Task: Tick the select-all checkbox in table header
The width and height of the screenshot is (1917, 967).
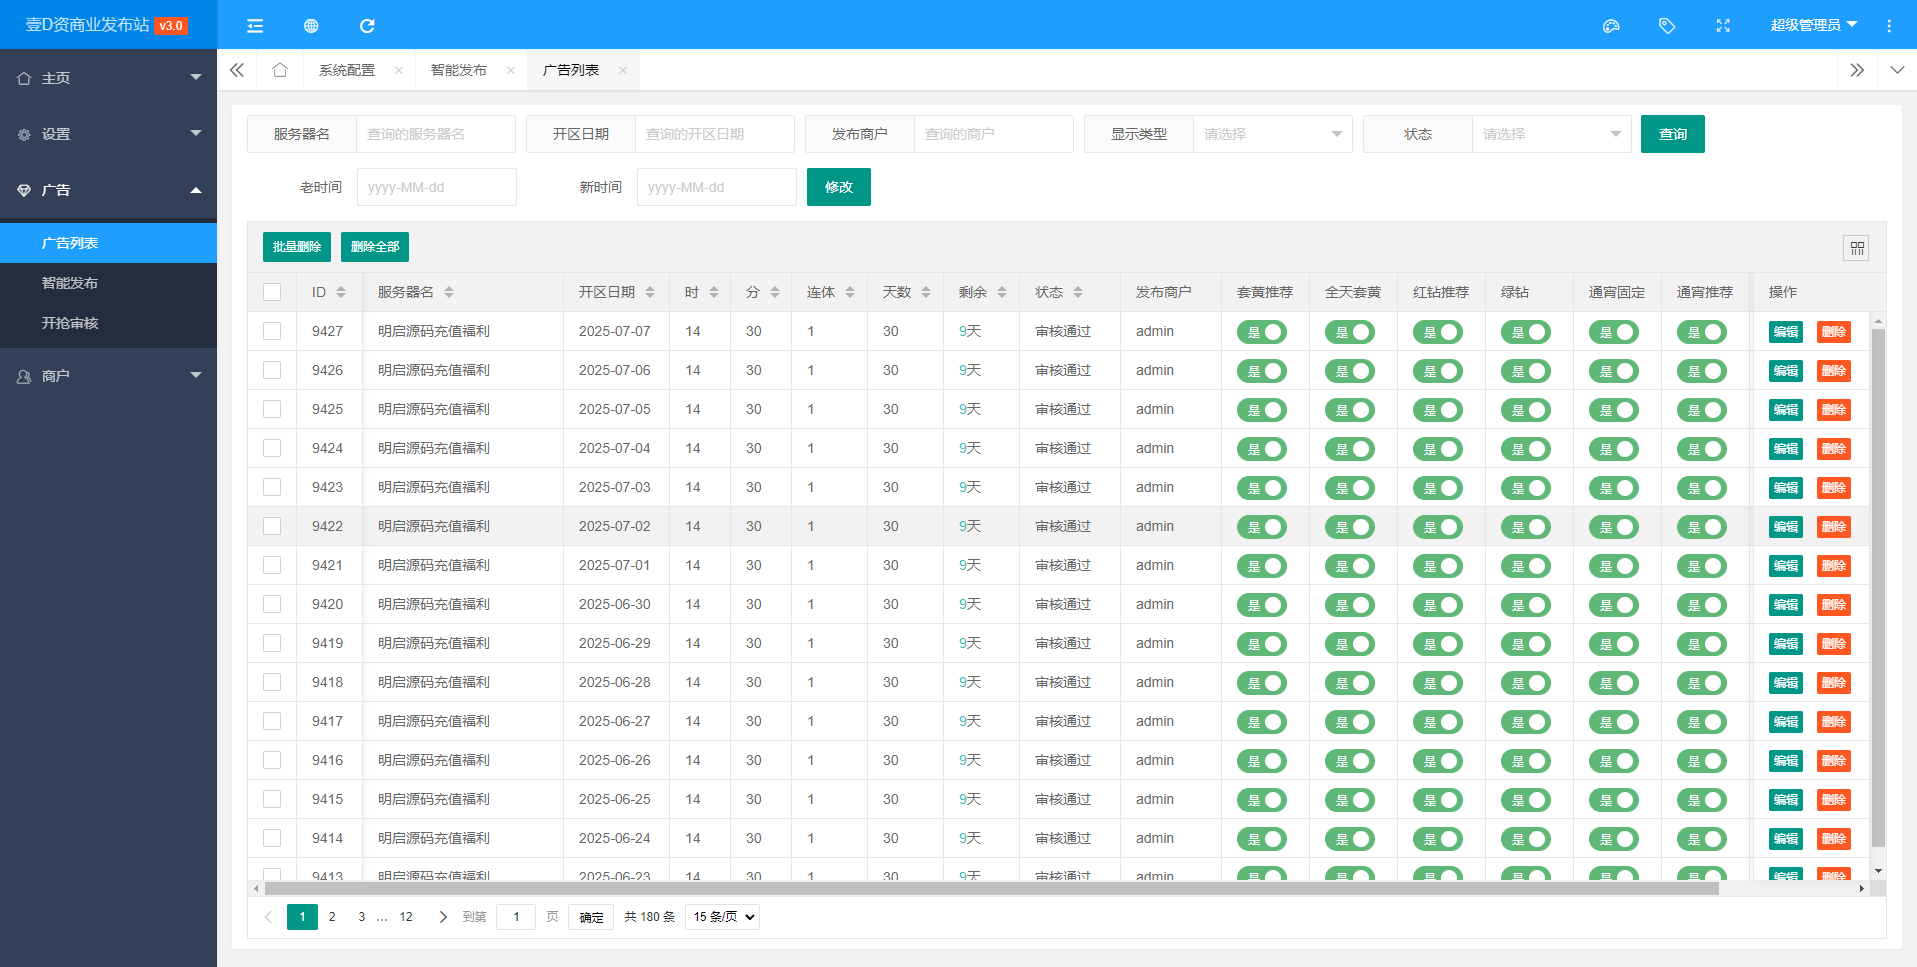Action: (272, 292)
